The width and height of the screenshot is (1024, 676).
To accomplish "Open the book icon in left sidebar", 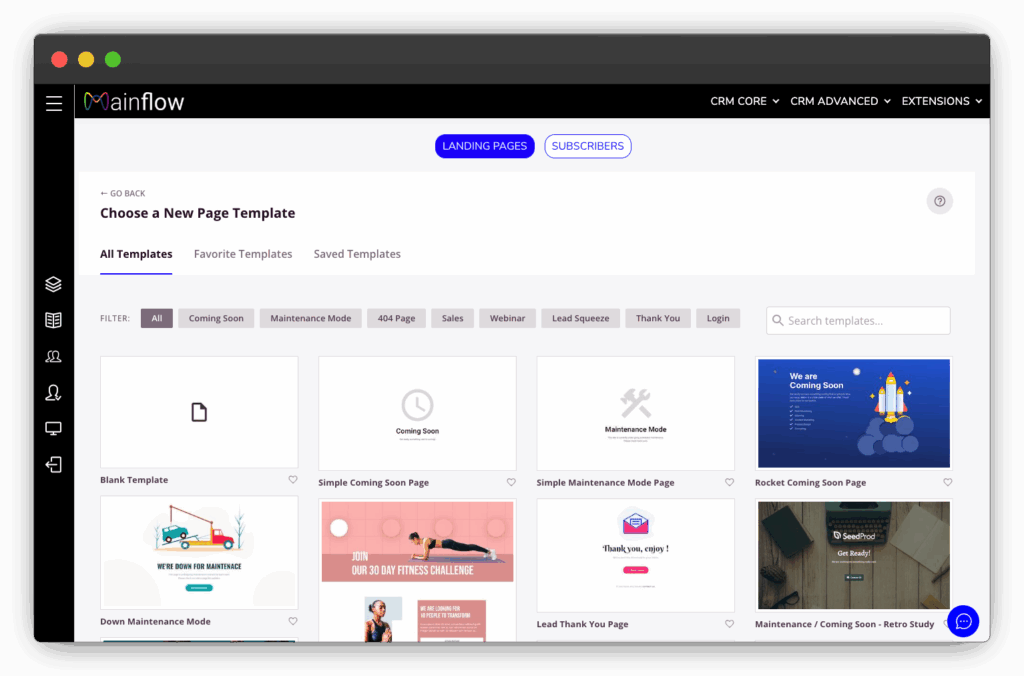I will click(54, 320).
